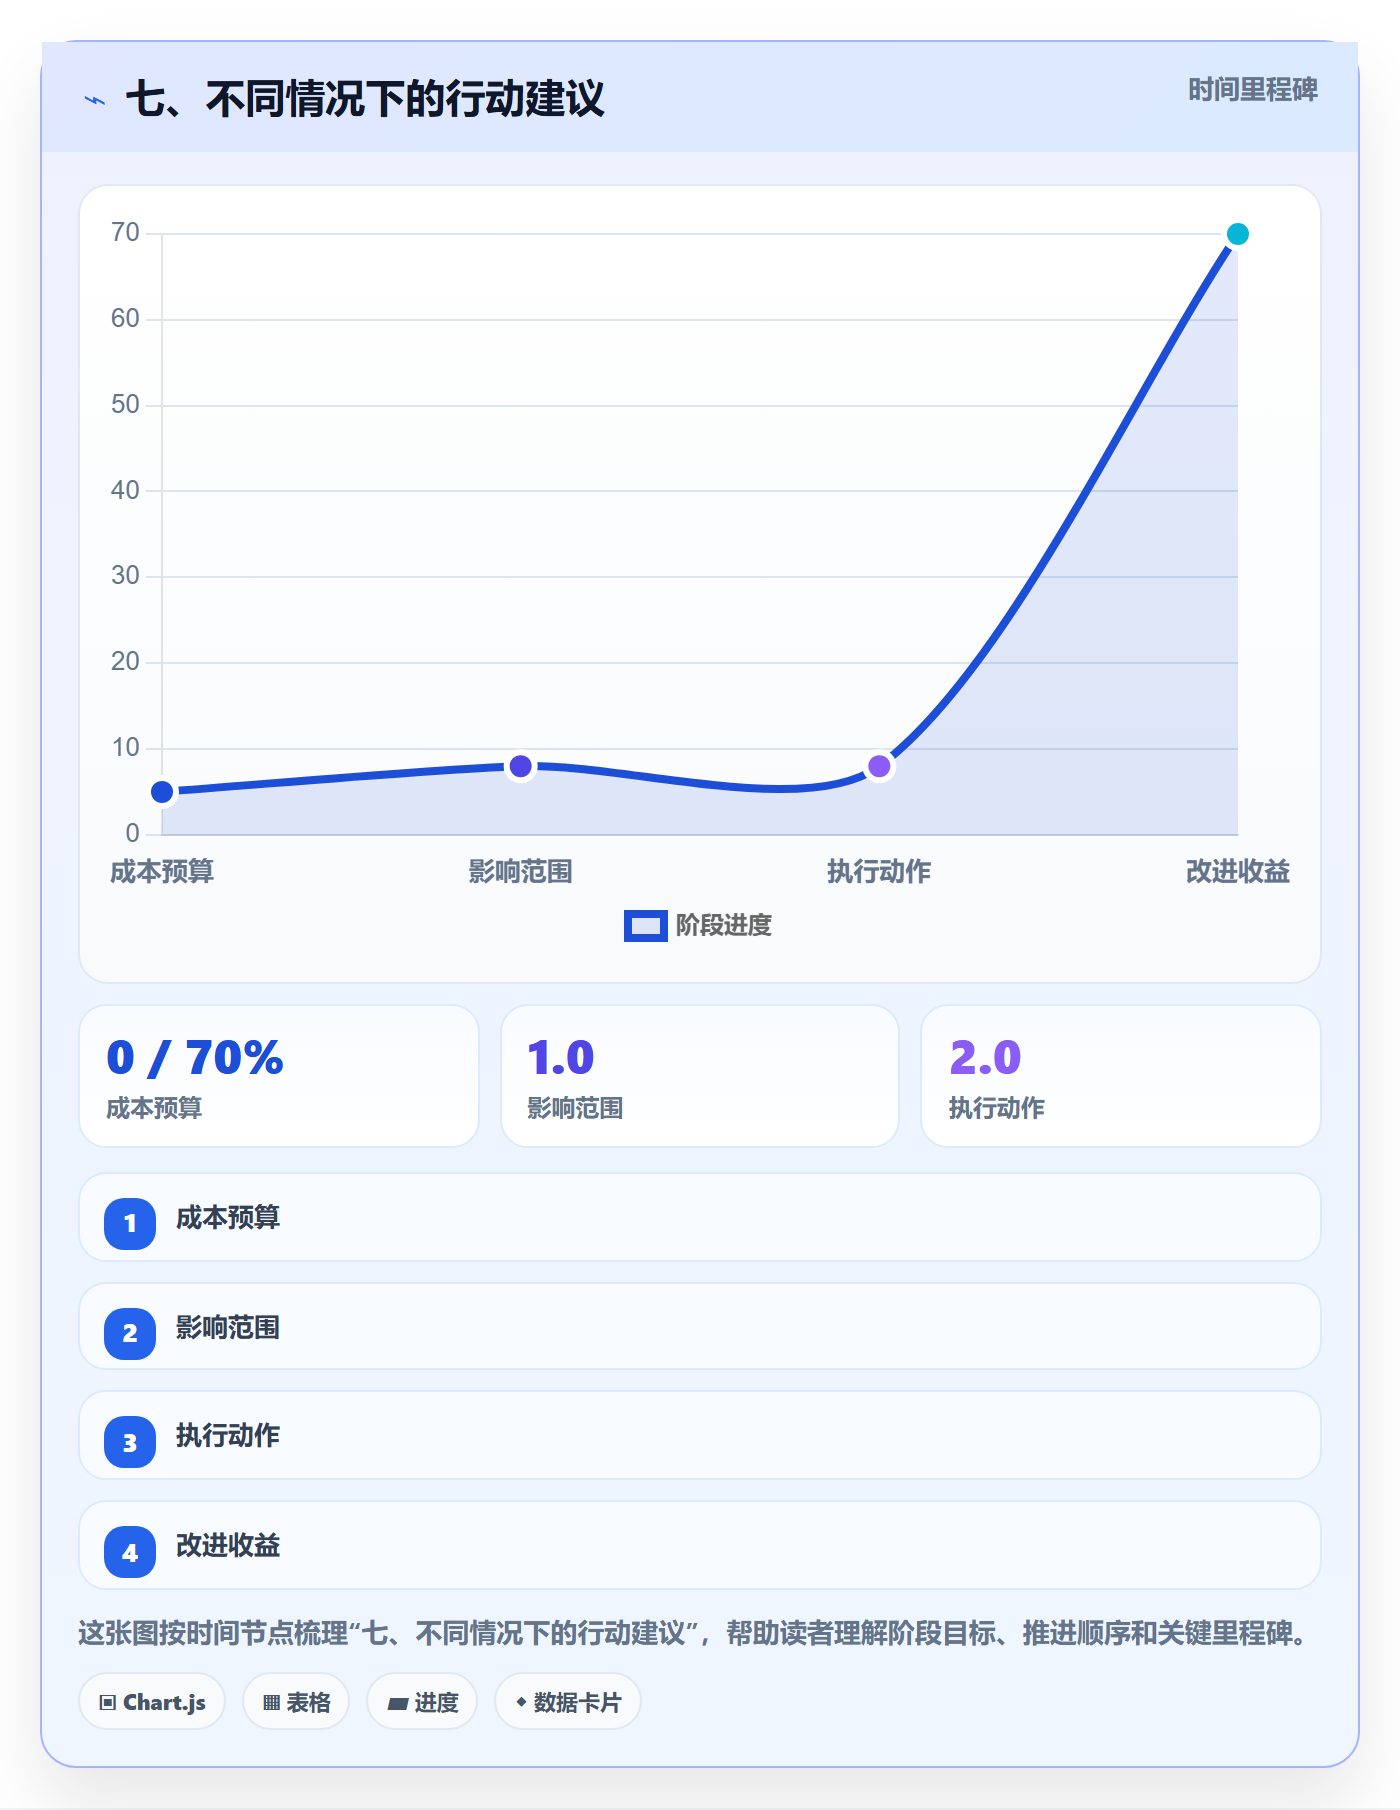Click the 成本预算 x-axis label
This screenshot has height=1810, width=1400.
click(x=162, y=872)
